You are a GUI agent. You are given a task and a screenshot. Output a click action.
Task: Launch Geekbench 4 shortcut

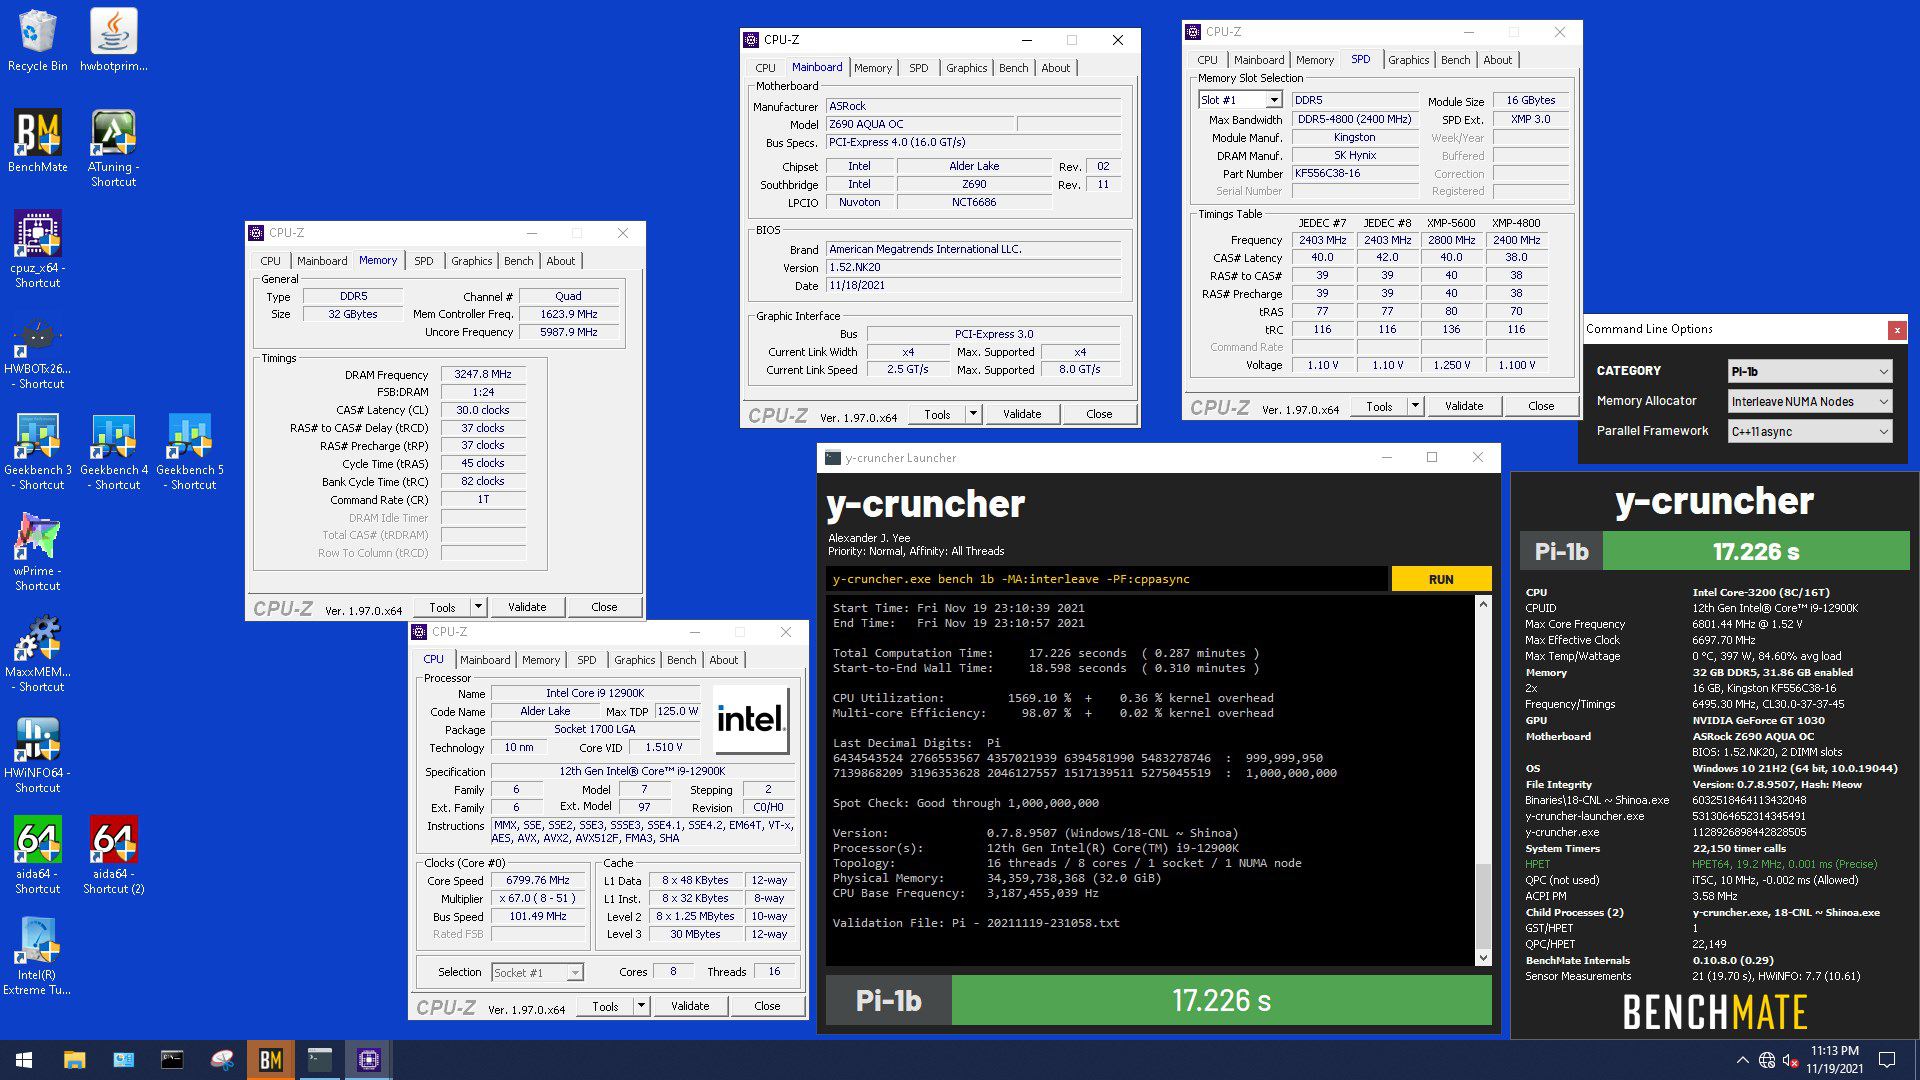point(113,452)
